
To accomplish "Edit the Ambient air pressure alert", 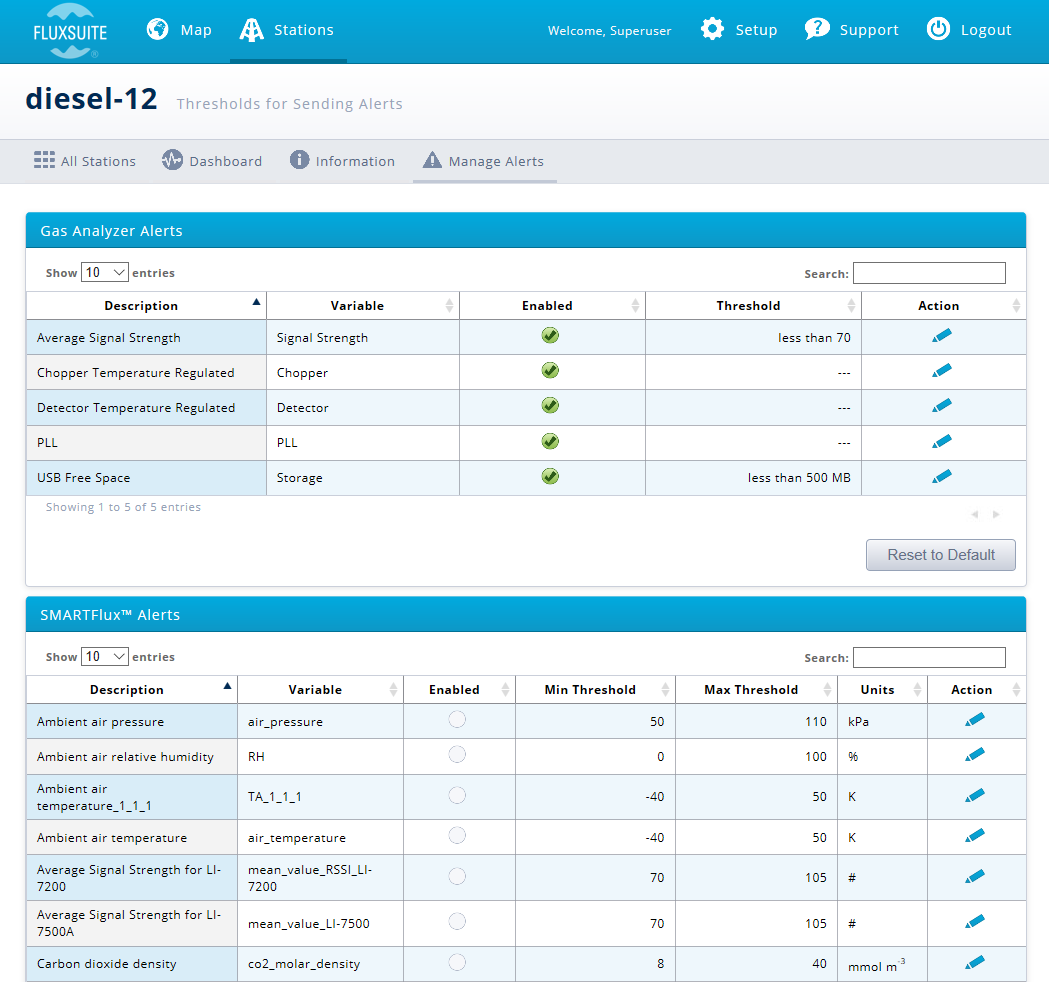I will click(x=975, y=719).
